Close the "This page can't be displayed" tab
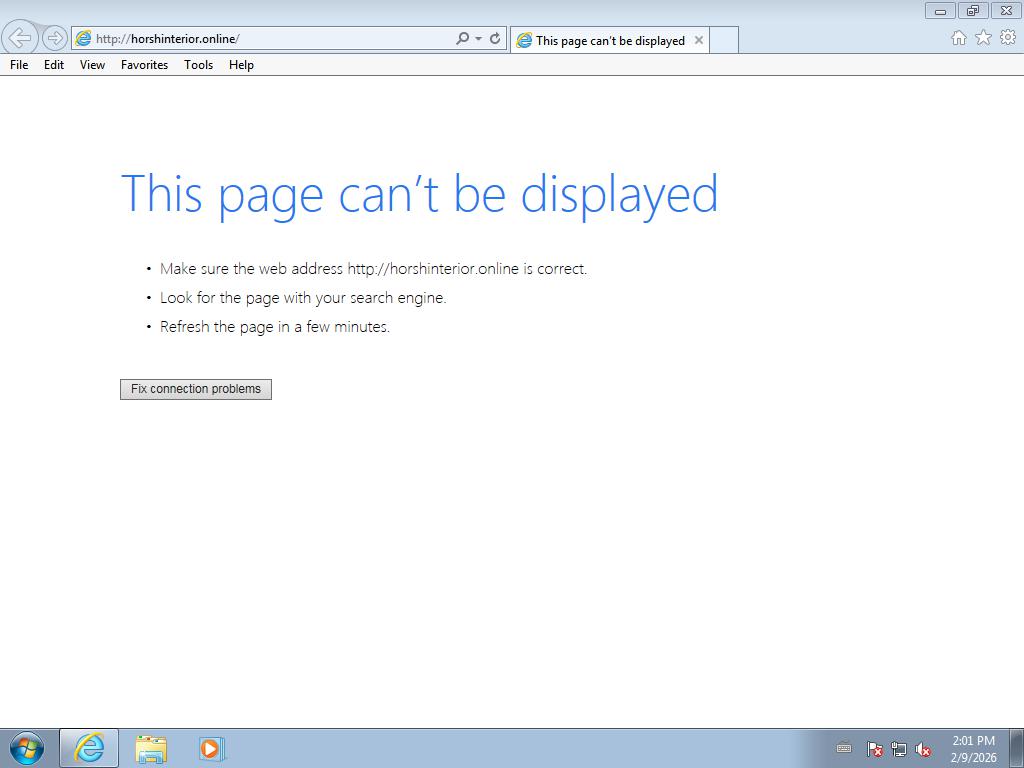Screen dimensions: 1024x768 tap(699, 40)
